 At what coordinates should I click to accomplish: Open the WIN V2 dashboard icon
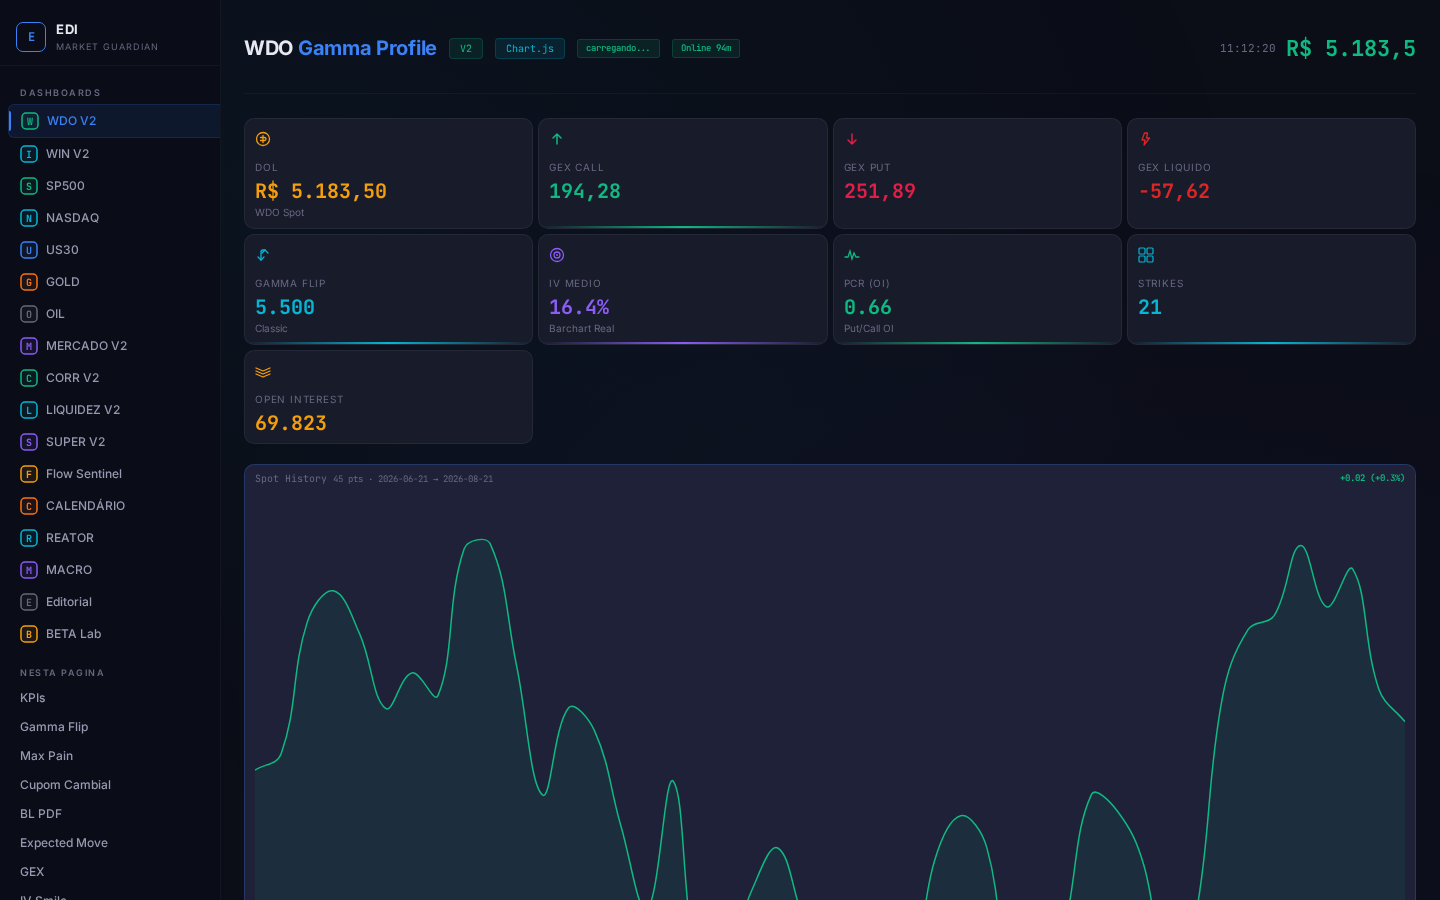(29, 154)
